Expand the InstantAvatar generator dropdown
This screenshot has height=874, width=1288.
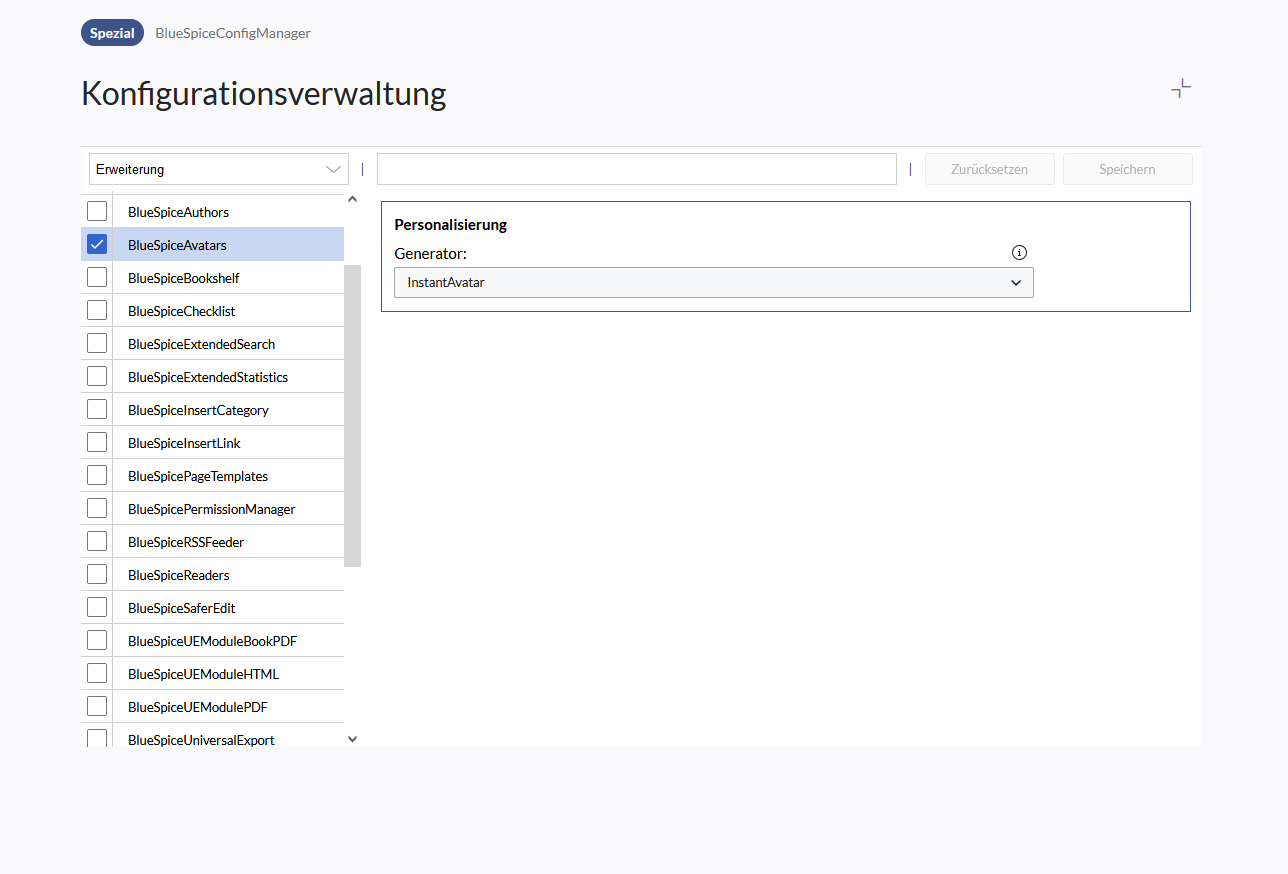[713, 283]
